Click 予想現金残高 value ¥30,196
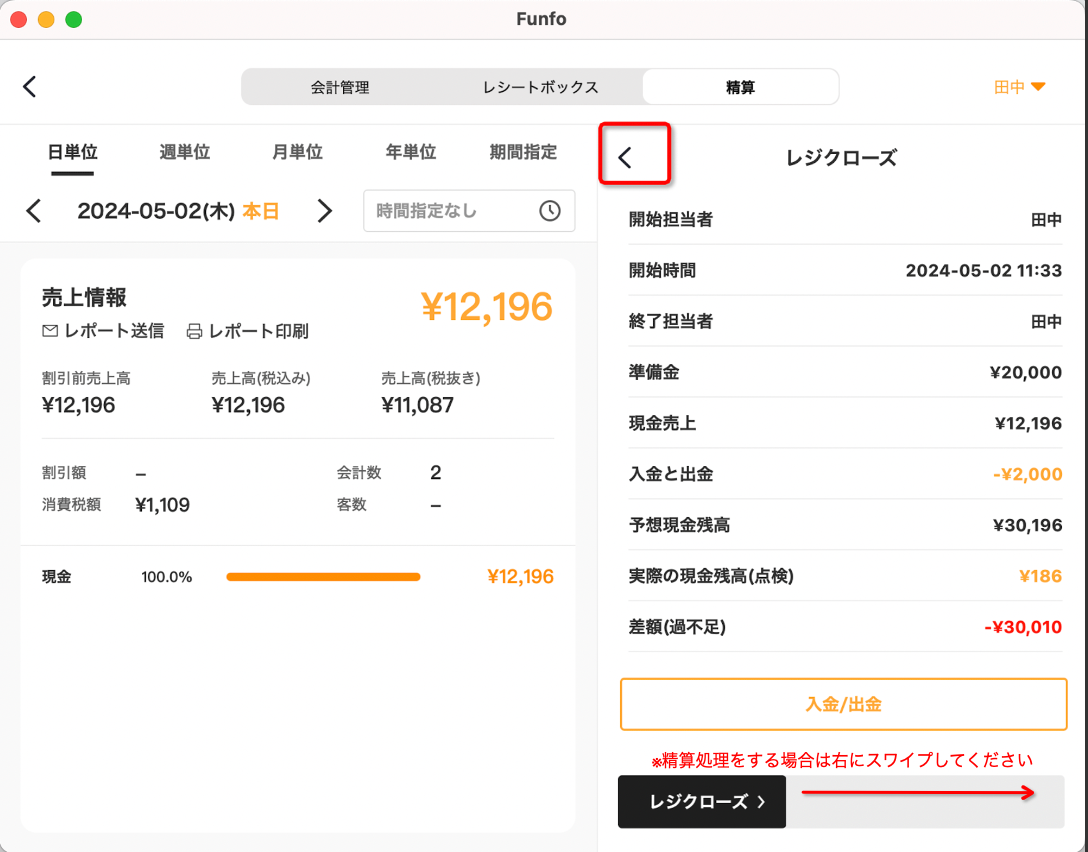The image size is (1088, 852). click(1028, 525)
